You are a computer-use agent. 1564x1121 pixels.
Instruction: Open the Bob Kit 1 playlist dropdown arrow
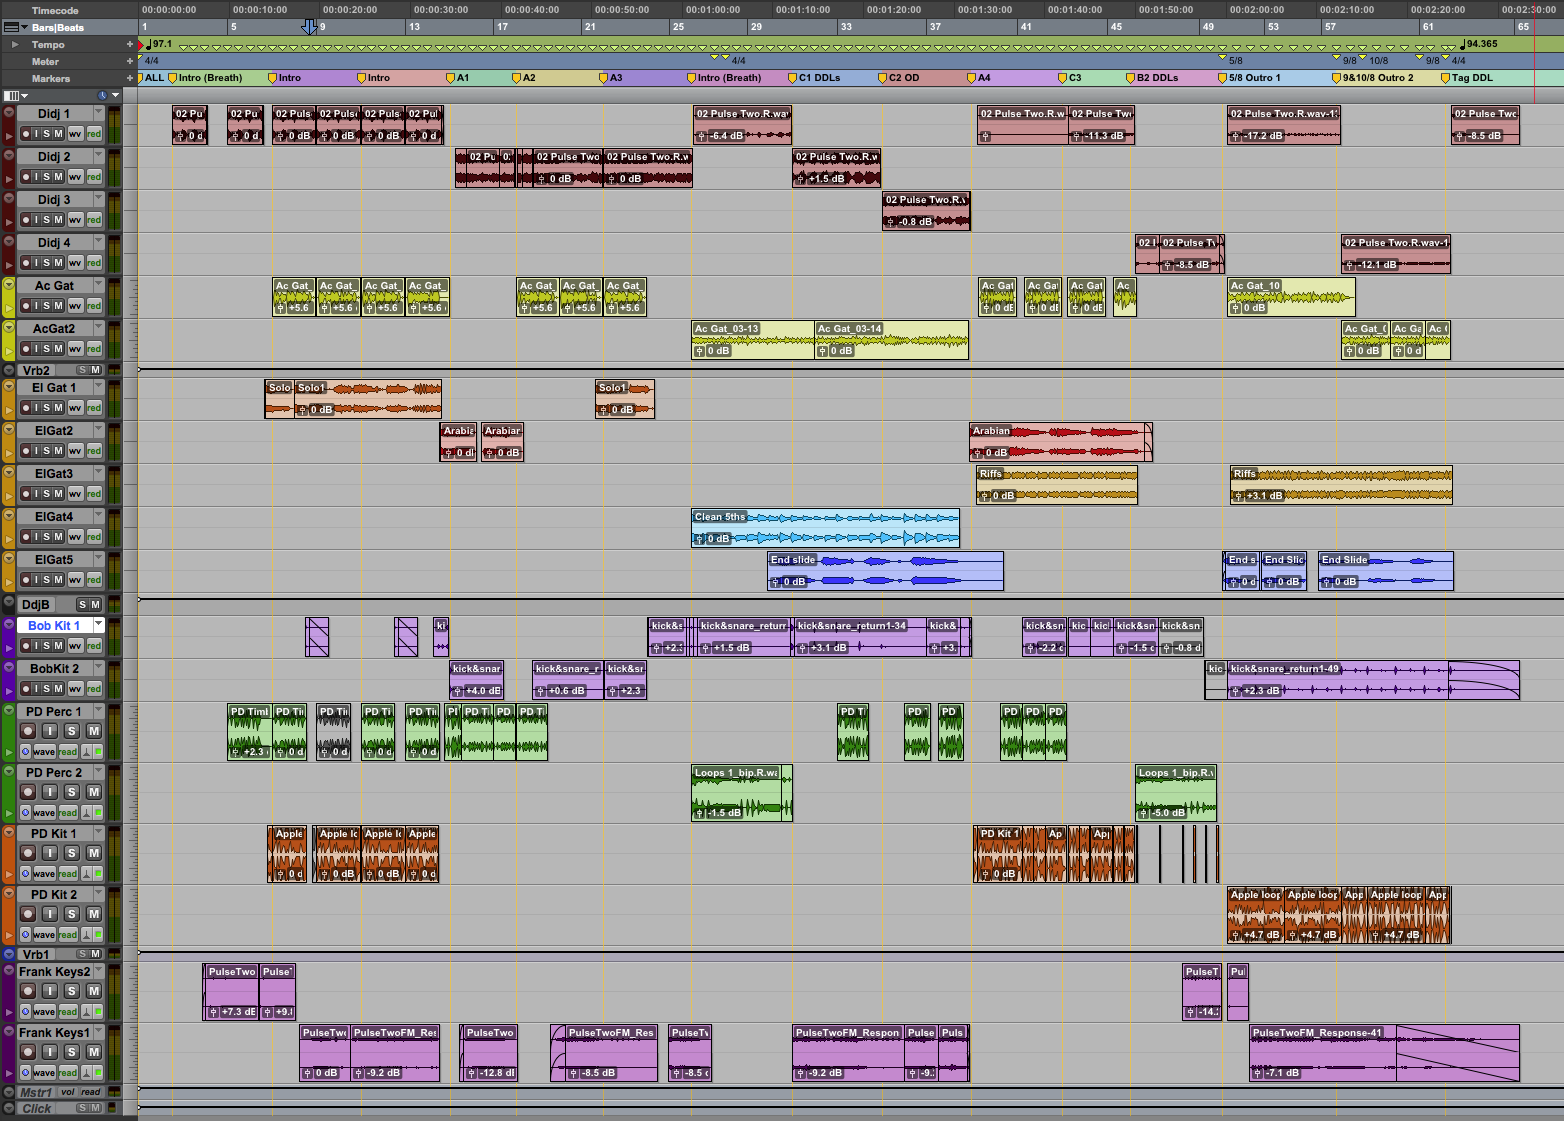coord(98,625)
